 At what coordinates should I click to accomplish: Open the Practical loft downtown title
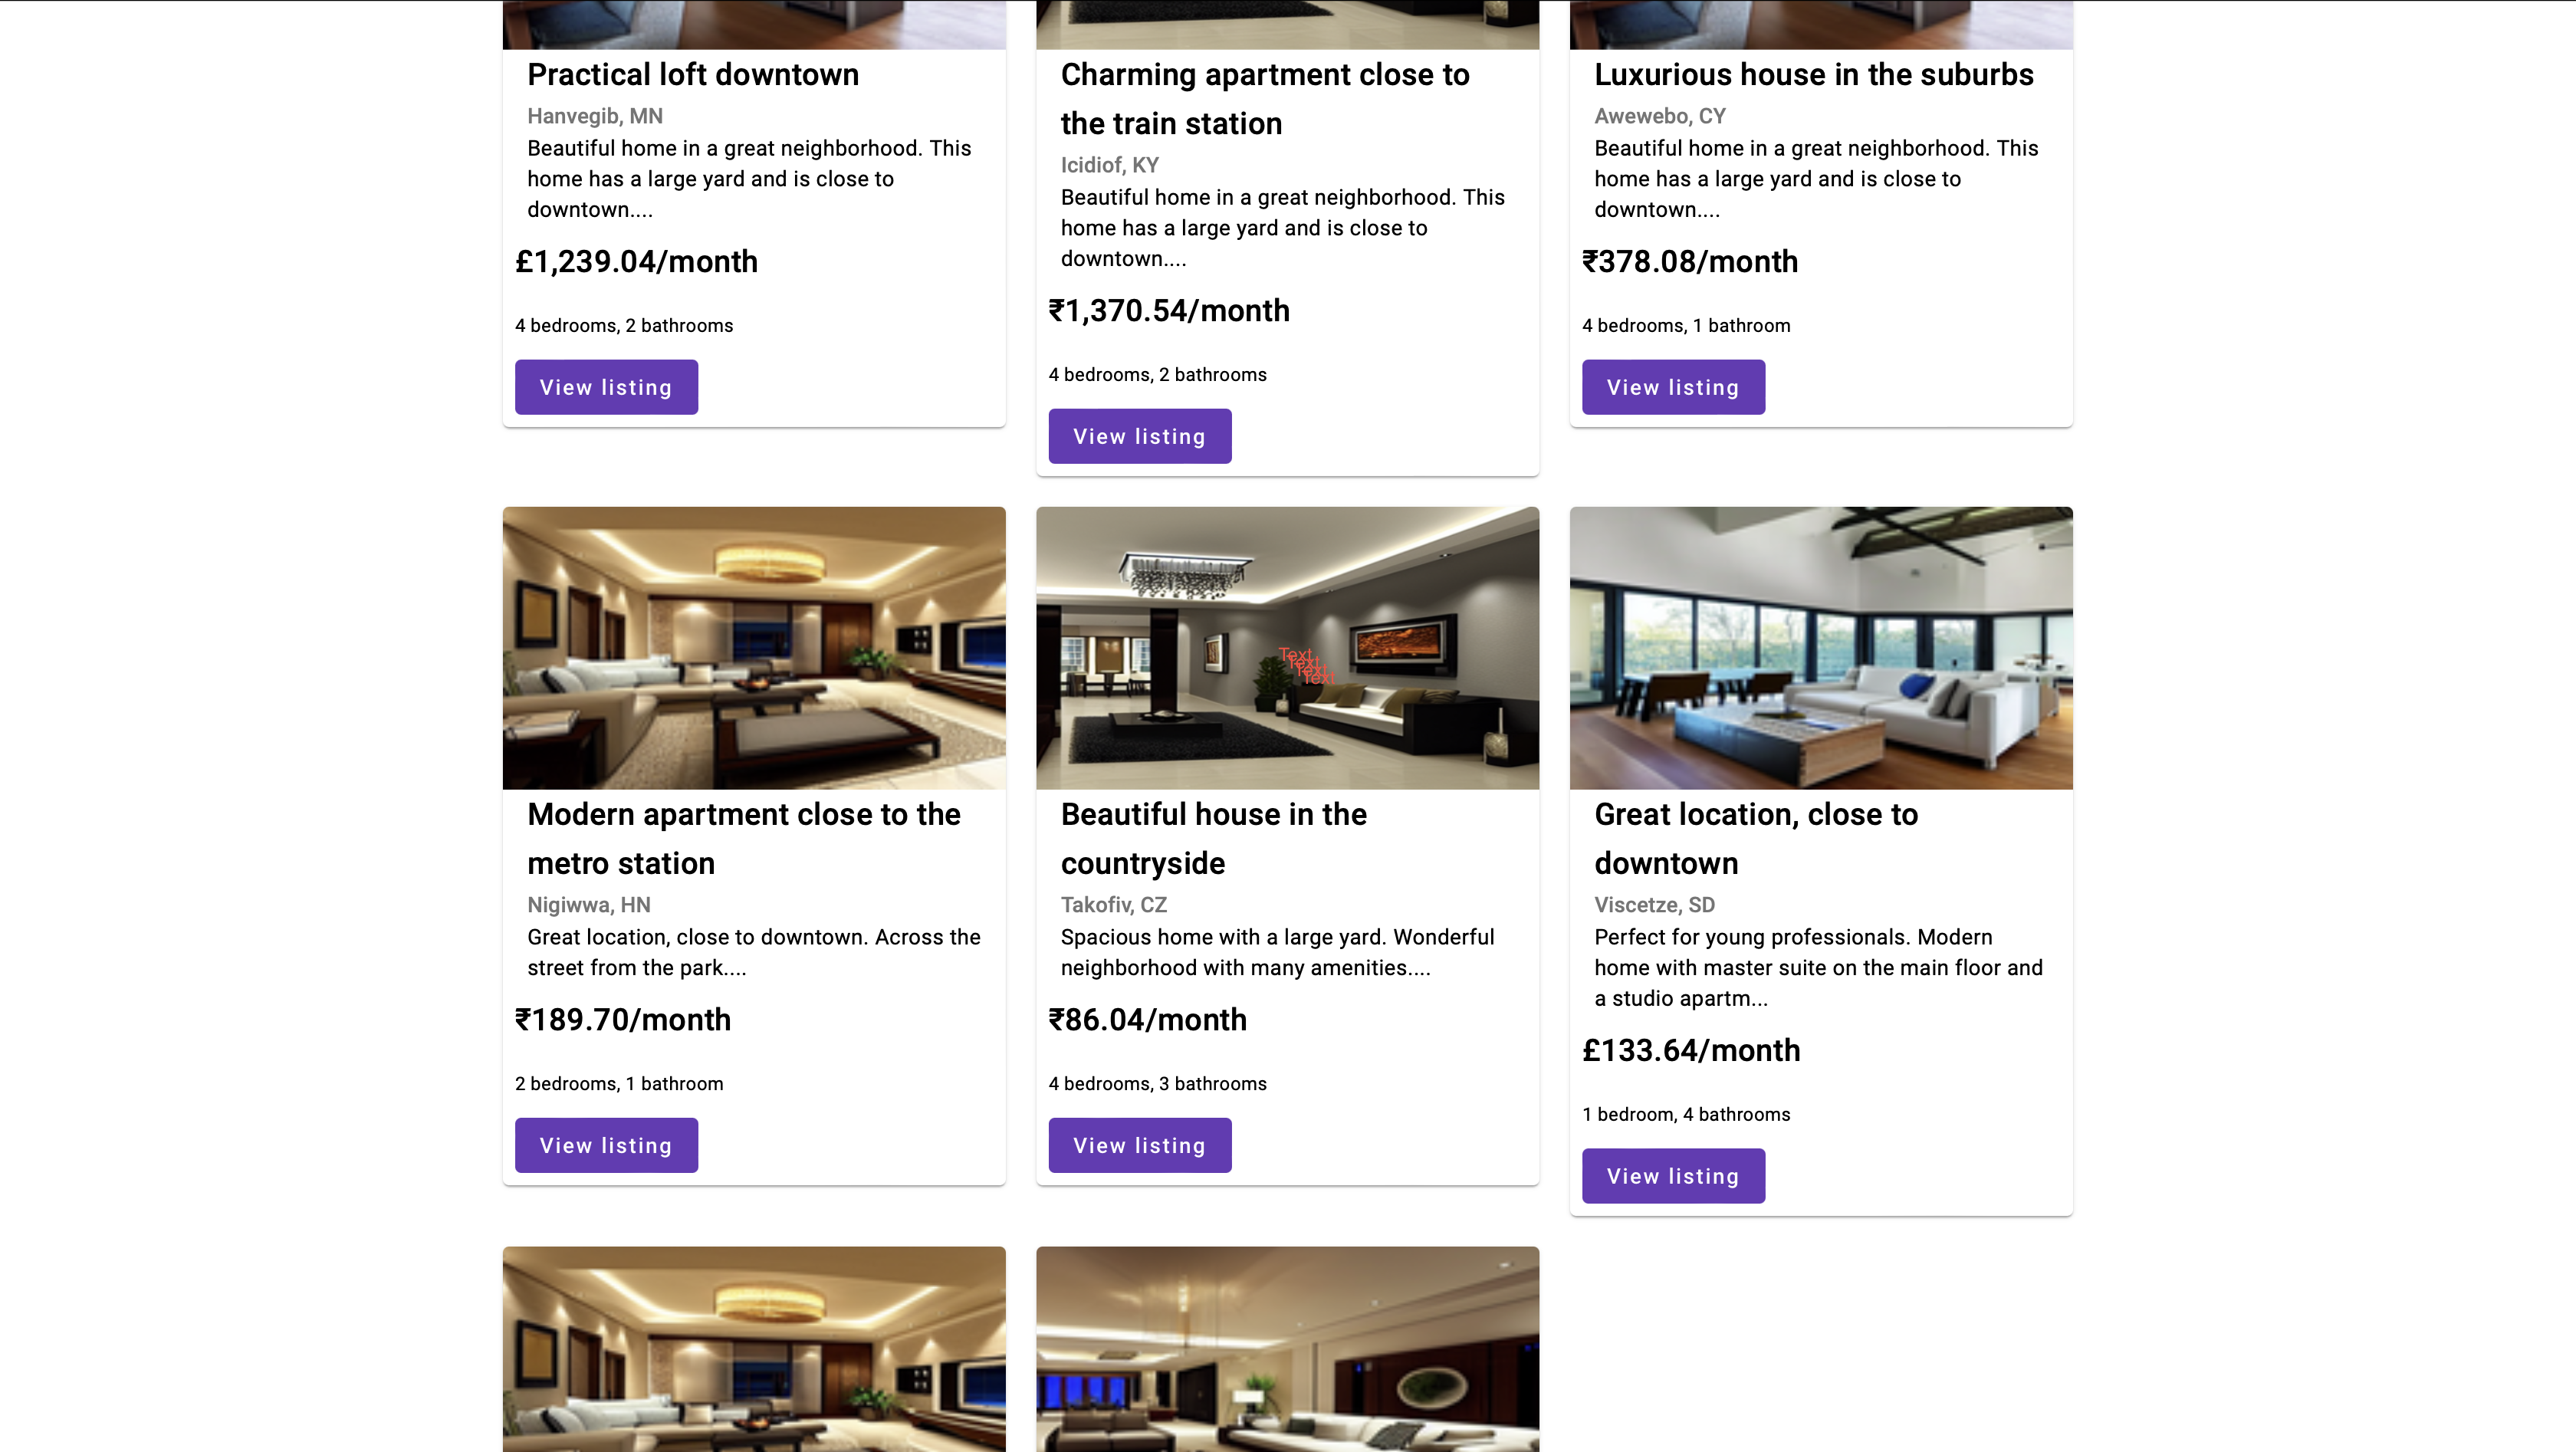(x=692, y=74)
